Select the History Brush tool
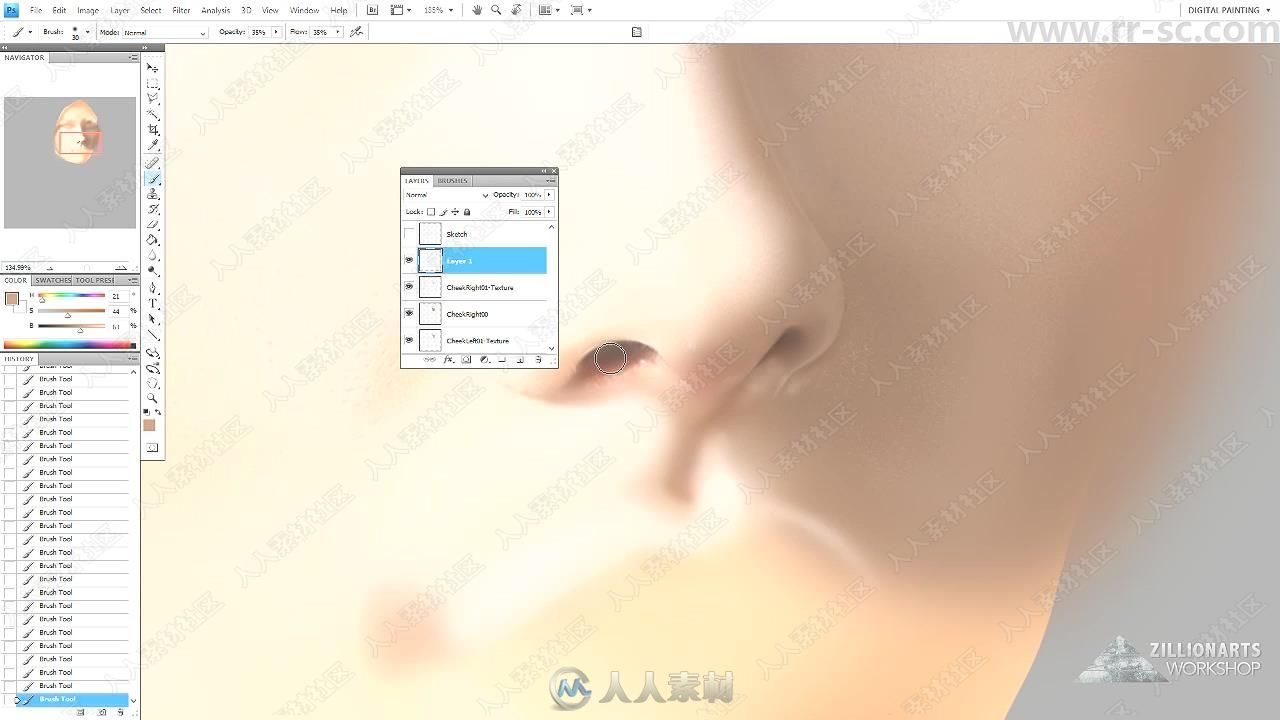Screen dimensions: 1280x720 click(x=153, y=209)
